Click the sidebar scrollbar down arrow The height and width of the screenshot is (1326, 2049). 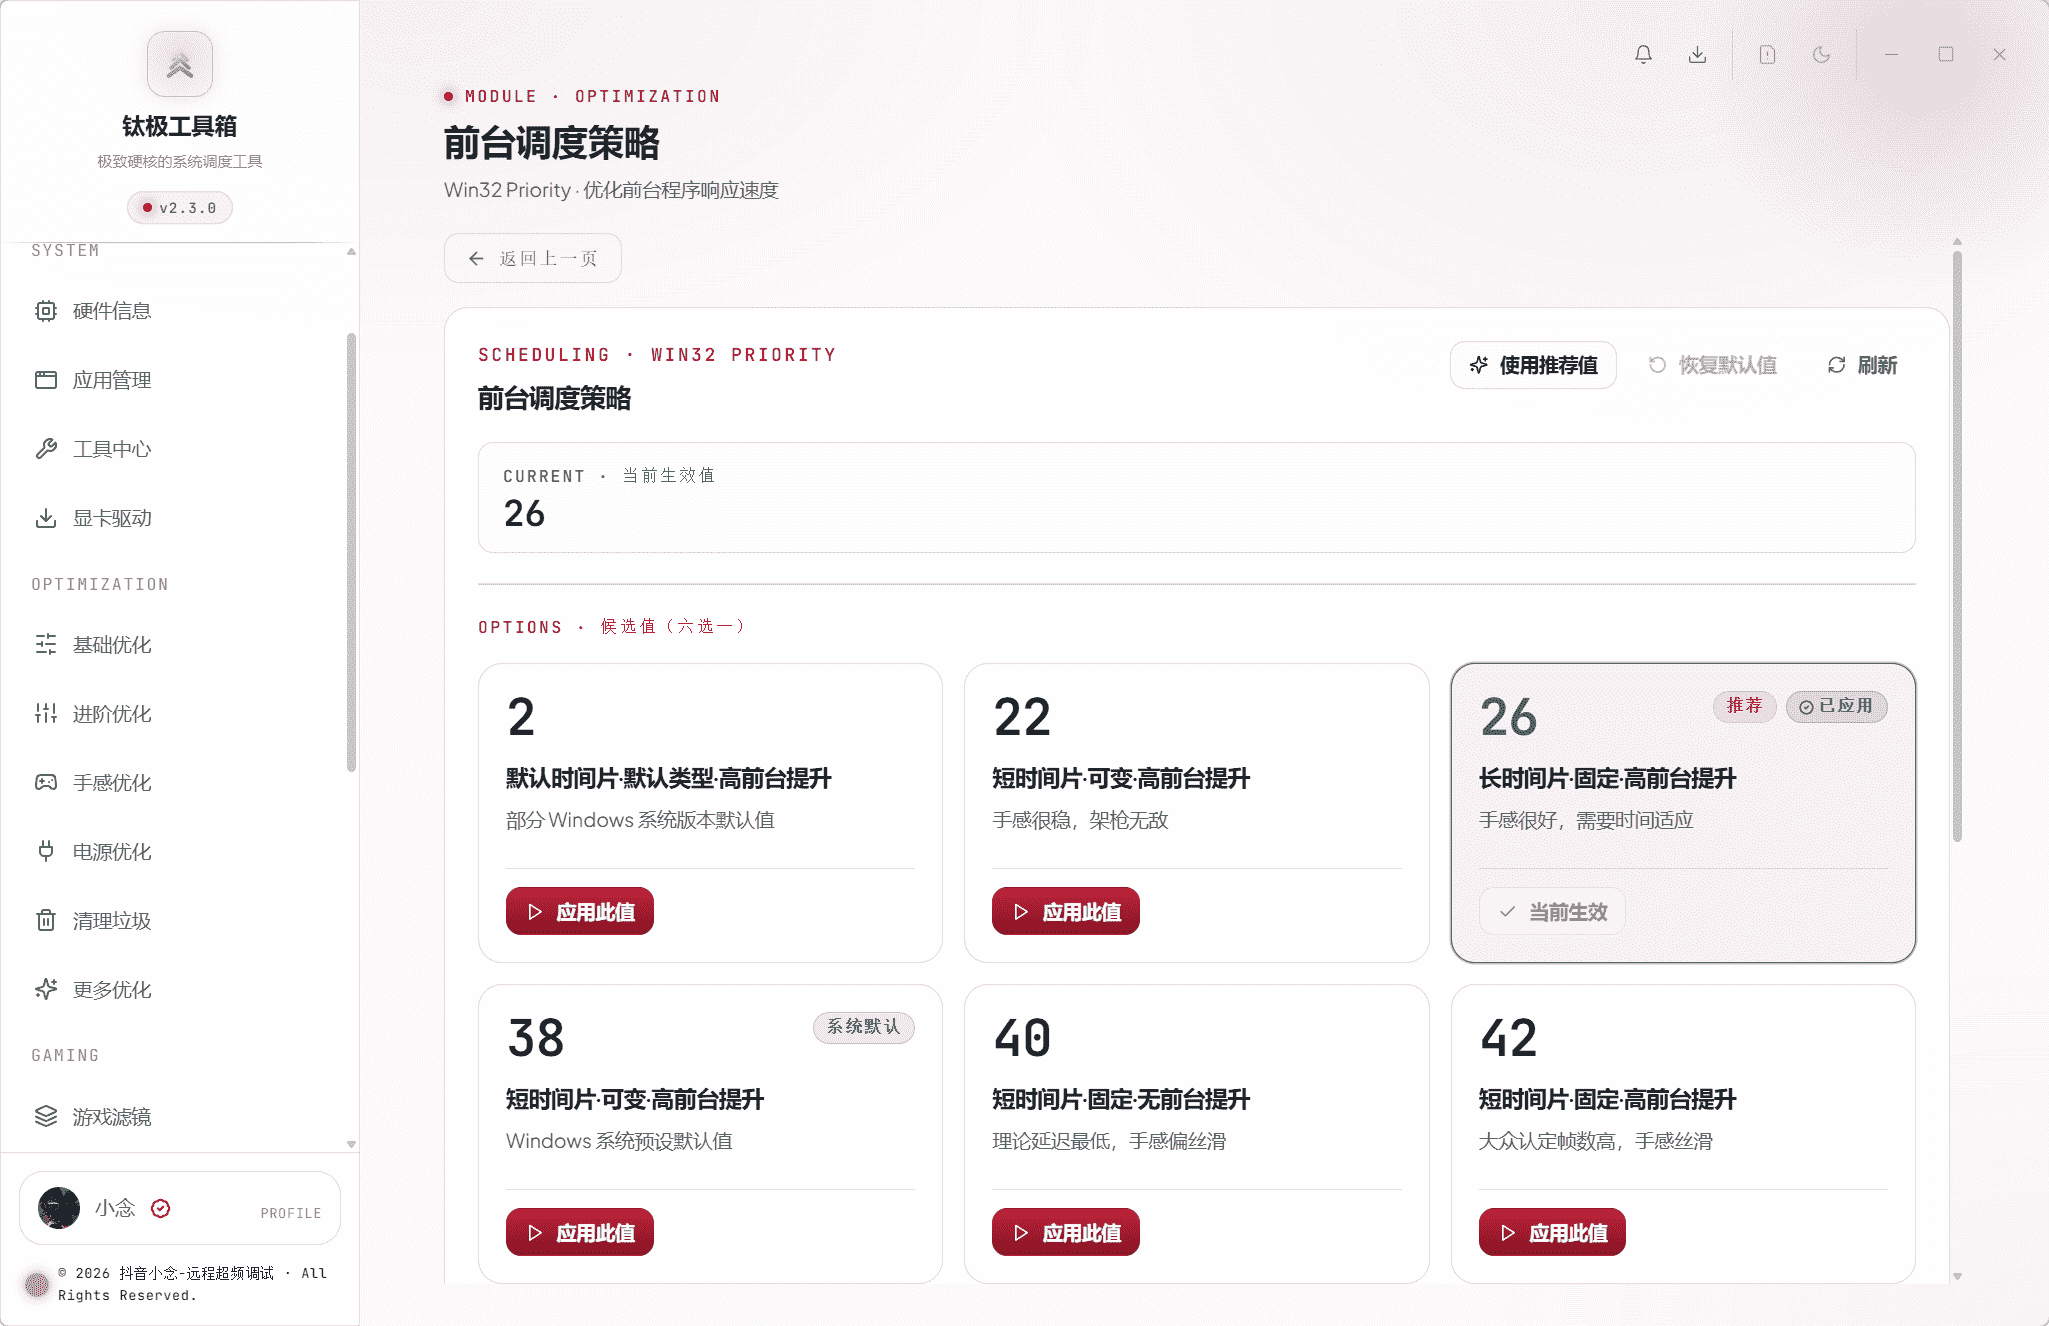click(351, 1144)
